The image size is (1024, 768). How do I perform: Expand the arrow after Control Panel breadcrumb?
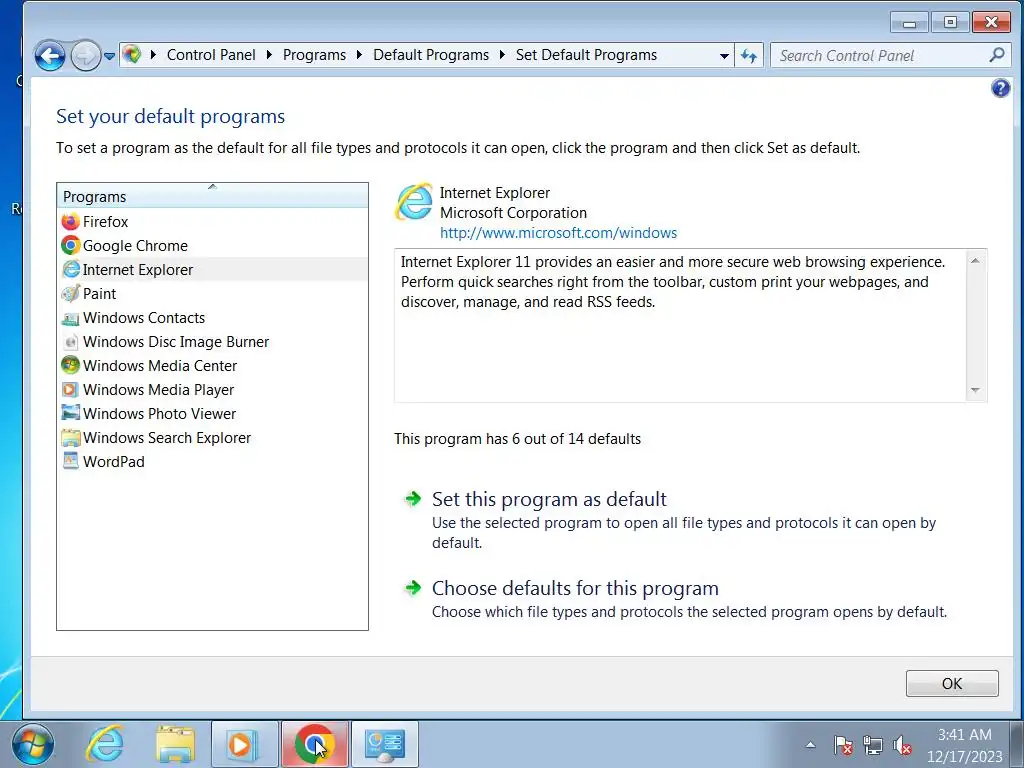(269, 55)
